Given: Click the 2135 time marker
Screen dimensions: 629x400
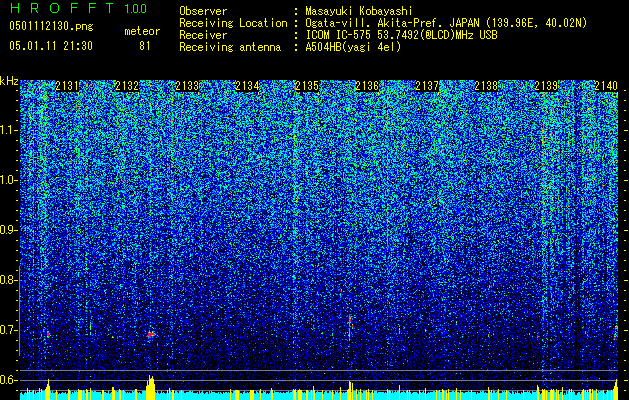Looking at the screenshot, I should [x=307, y=86].
